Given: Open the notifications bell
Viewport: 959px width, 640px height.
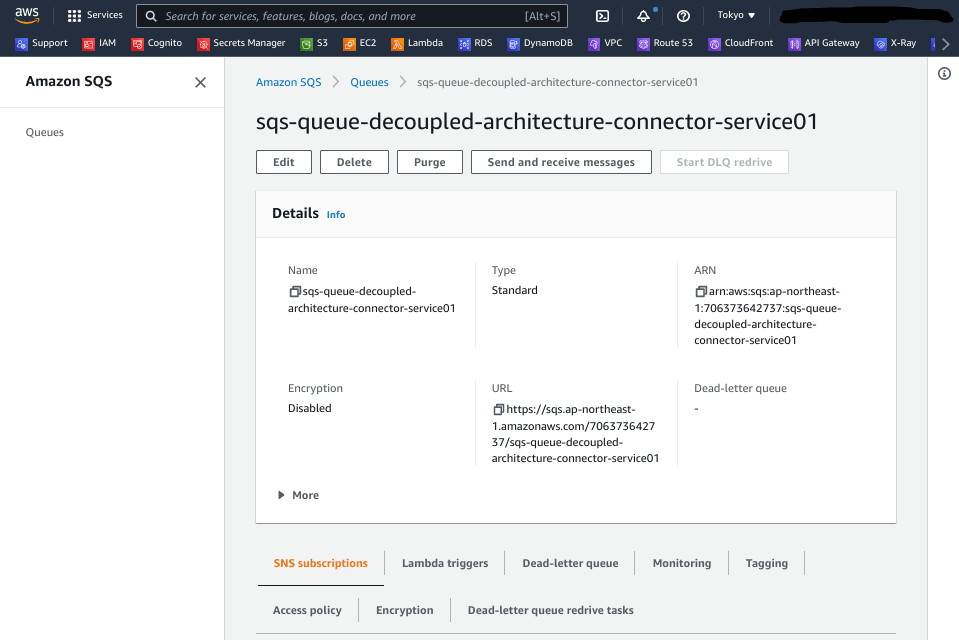Looking at the screenshot, I should 643,16.
